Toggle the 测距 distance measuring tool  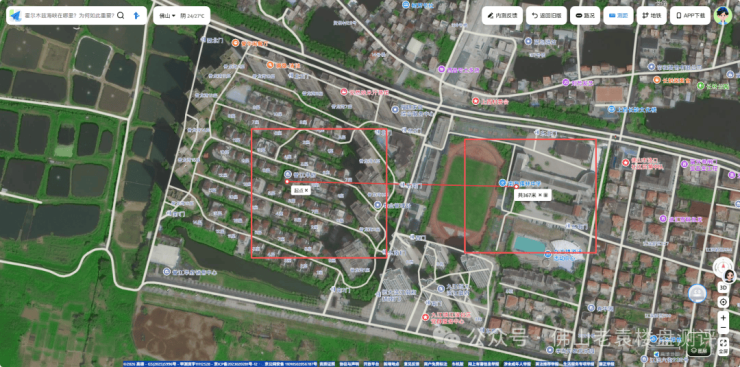click(618, 16)
